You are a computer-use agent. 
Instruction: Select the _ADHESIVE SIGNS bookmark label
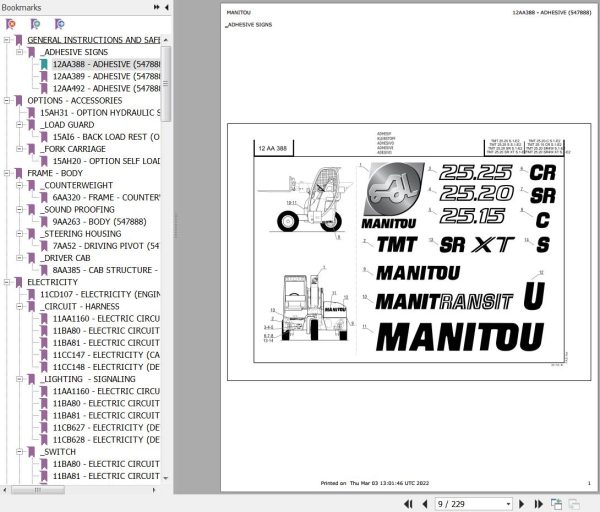74,52
